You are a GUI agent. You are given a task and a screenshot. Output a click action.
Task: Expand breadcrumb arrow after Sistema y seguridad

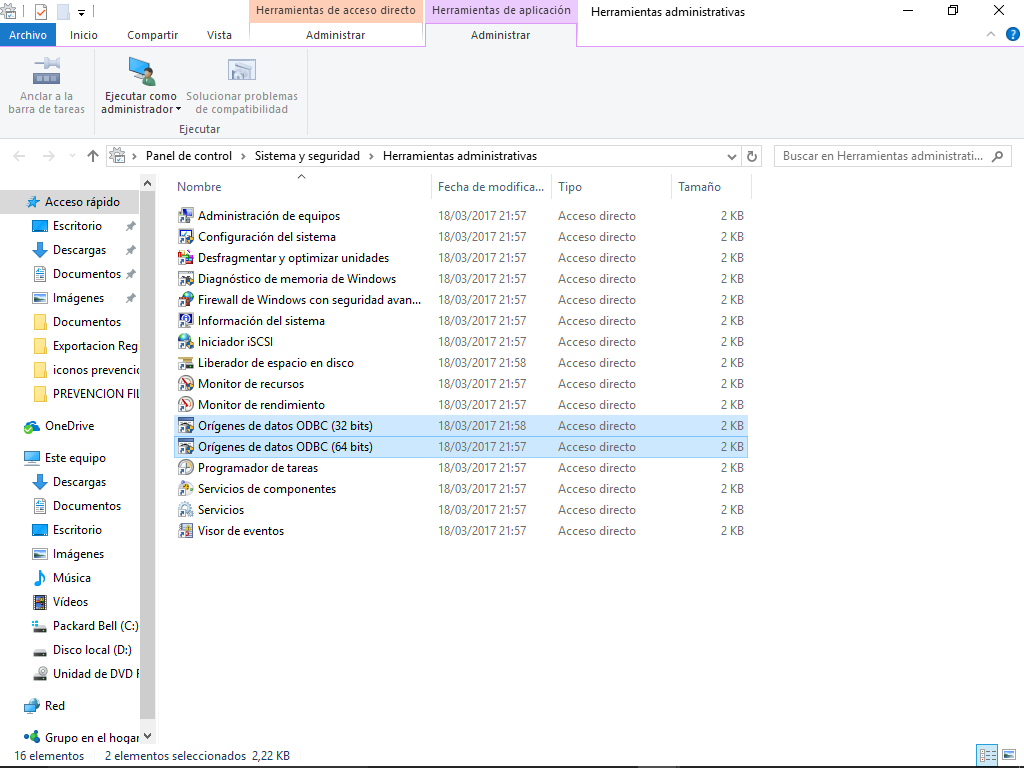[x=371, y=156]
